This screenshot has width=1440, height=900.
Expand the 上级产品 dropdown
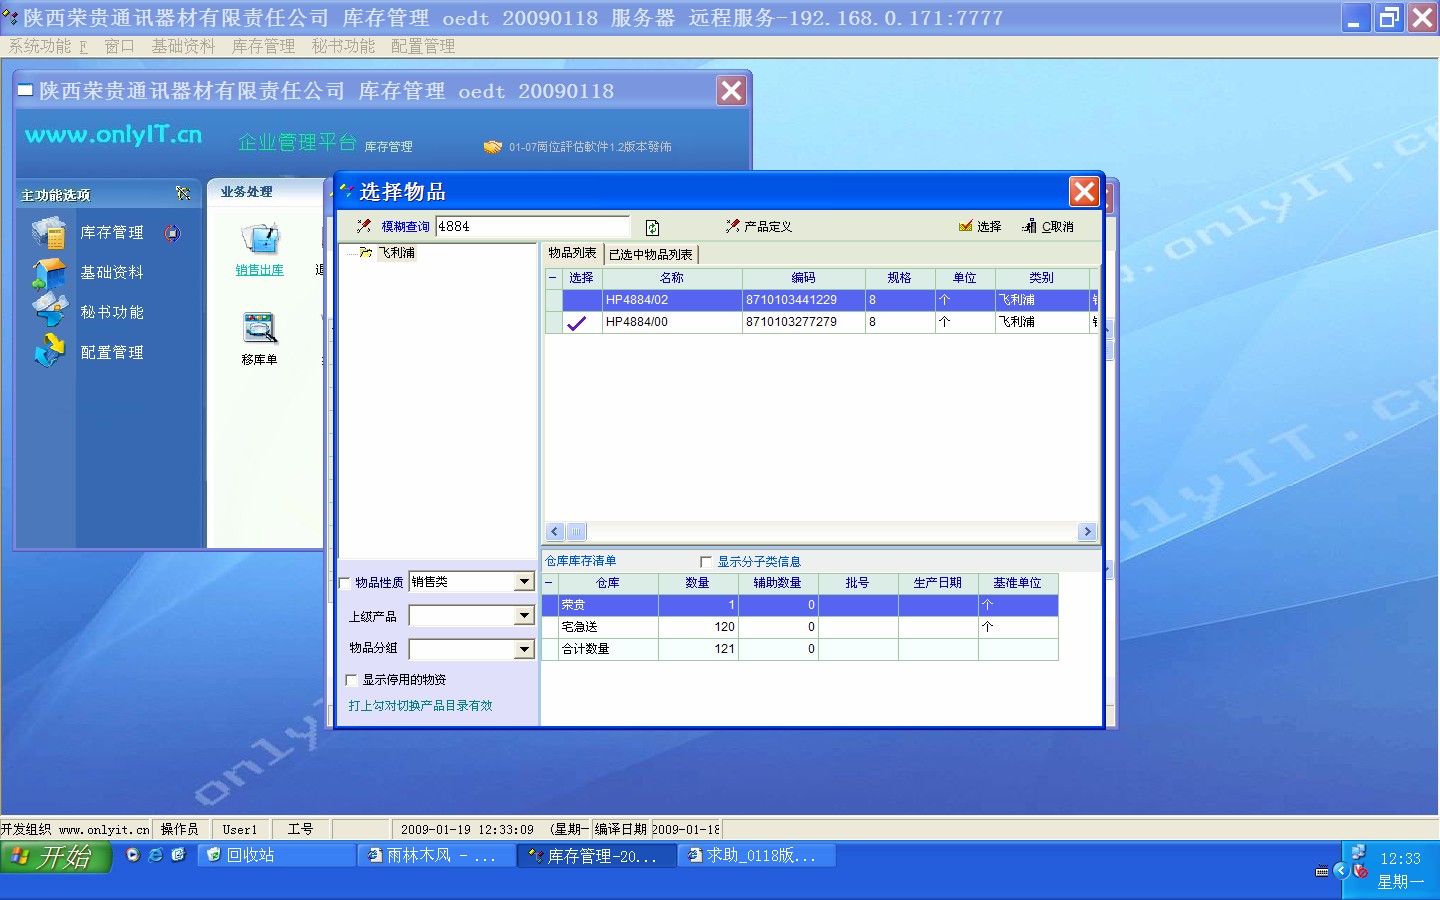524,616
